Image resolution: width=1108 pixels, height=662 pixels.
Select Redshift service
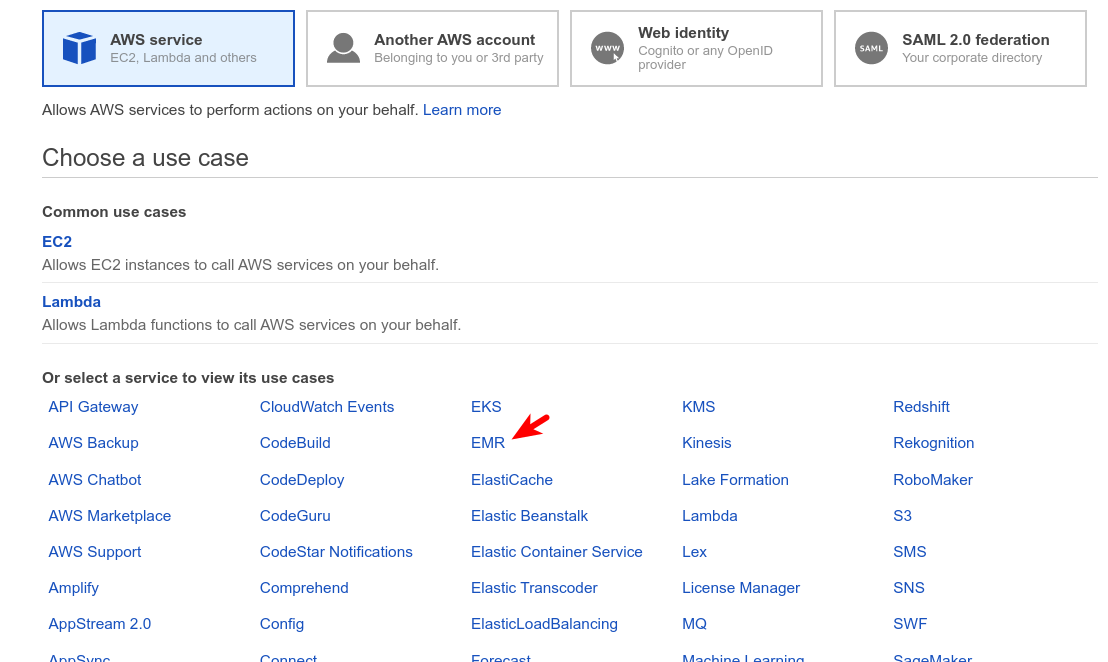coord(921,407)
